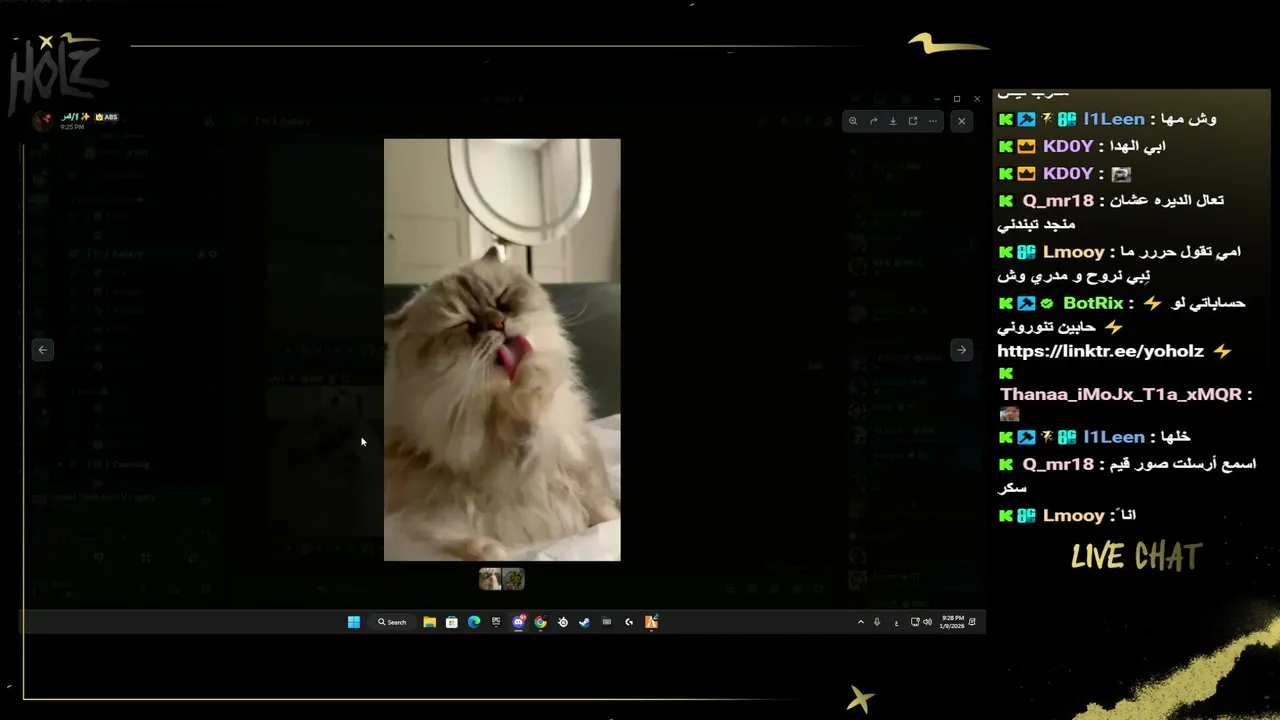The height and width of the screenshot is (720, 1280).
Task: Open Google Chrome from the taskbar
Action: tap(541, 622)
